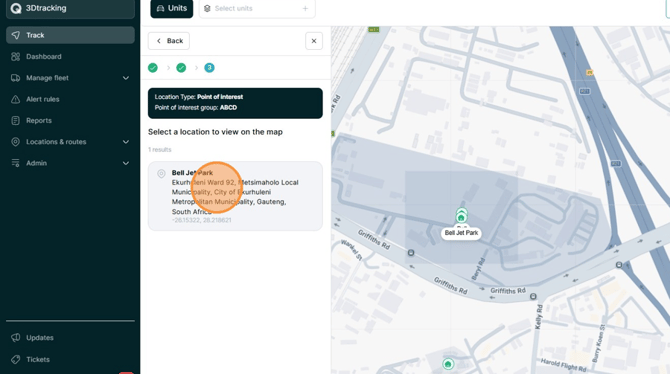The width and height of the screenshot is (670, 374).
Task: Click the Admin settings icon
Action: coord(15,163)
